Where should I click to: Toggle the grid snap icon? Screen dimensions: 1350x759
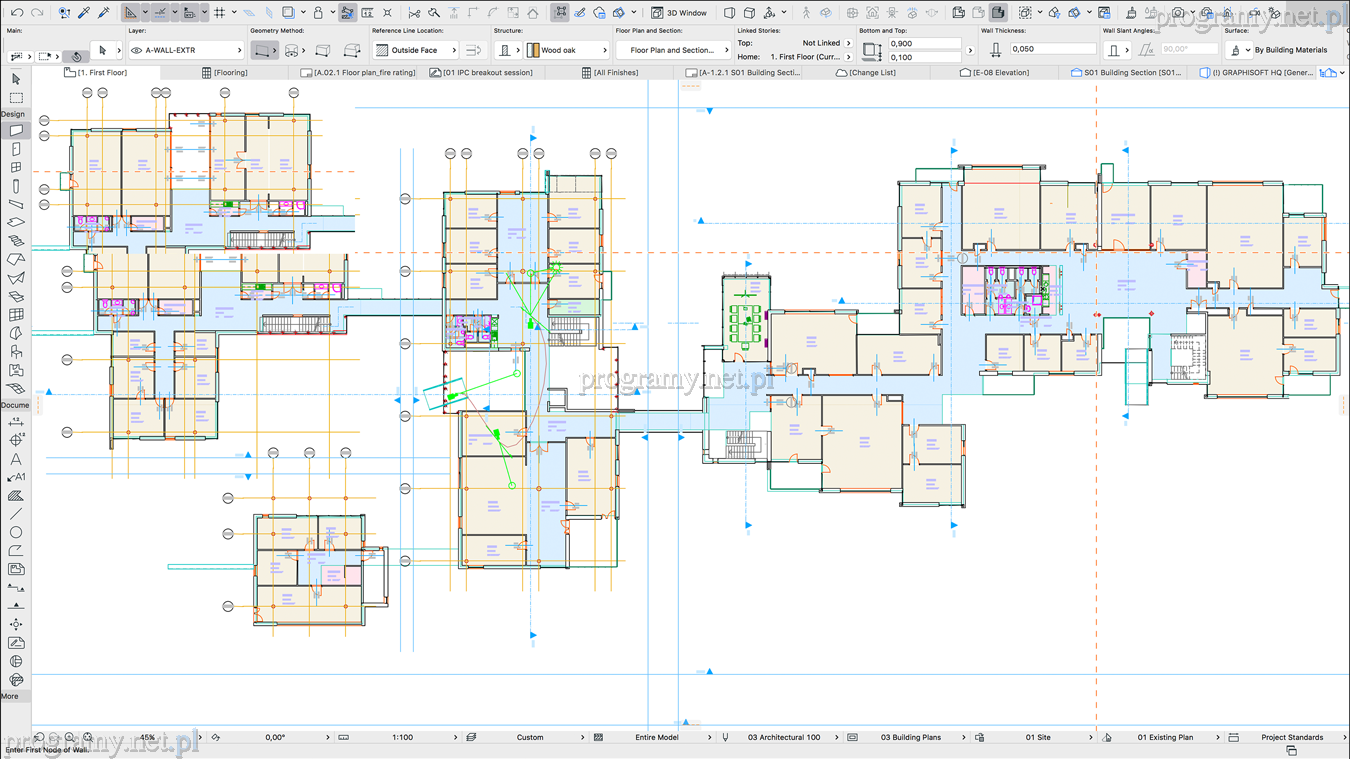pos(220,13)
